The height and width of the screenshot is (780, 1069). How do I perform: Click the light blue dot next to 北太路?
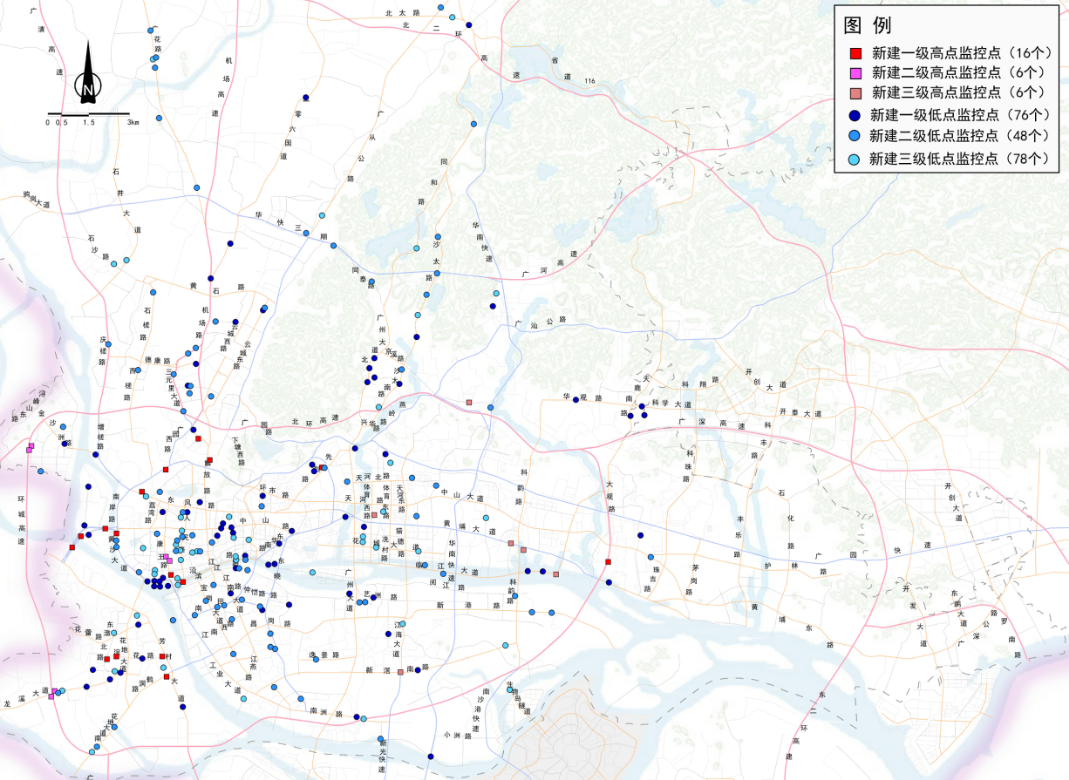(x=453, y=18)
